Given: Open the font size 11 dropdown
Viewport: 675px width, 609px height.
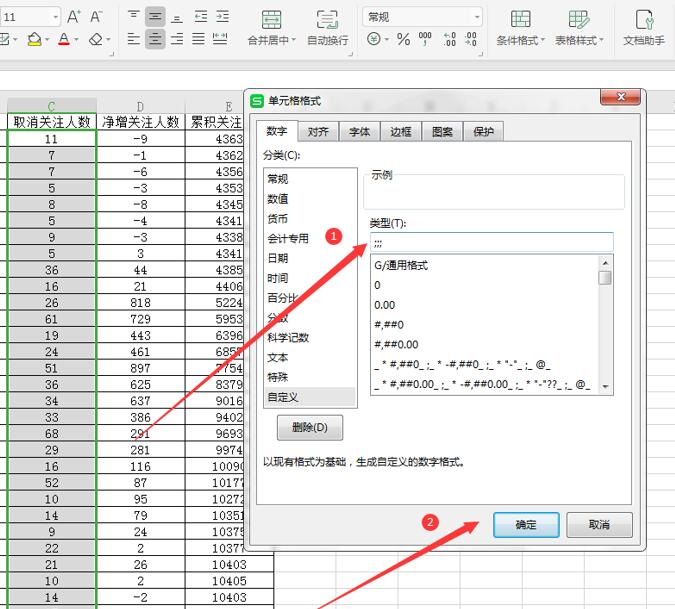Looking at the screenshot, I should coord(56,17).
